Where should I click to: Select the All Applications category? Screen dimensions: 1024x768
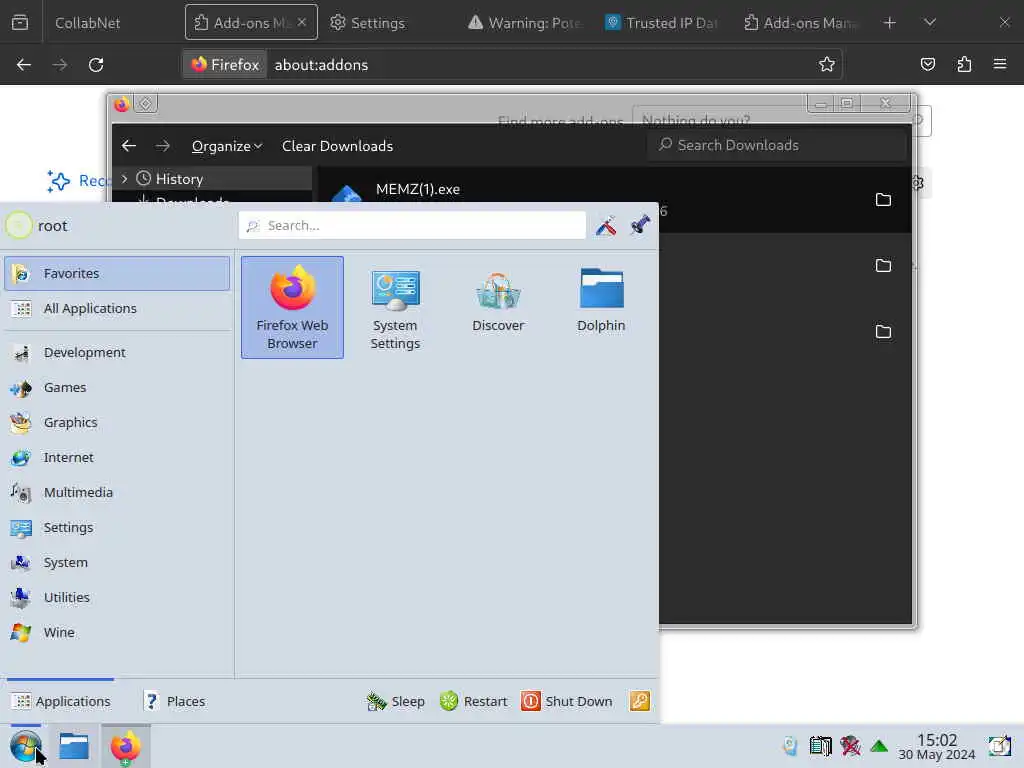[117, 308]
